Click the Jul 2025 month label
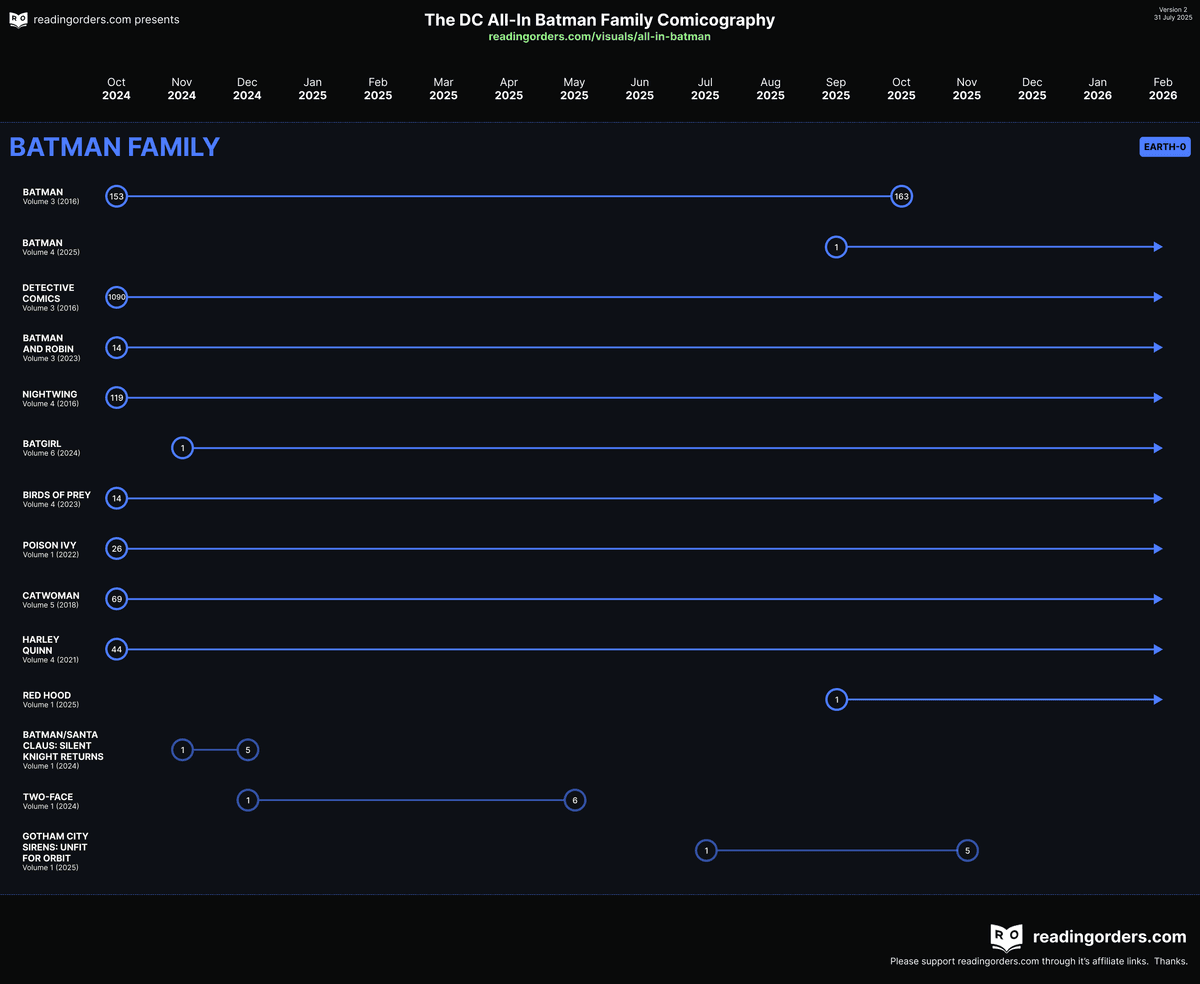The height and width of the screenshot is (984, 1200). click(705, 89)
